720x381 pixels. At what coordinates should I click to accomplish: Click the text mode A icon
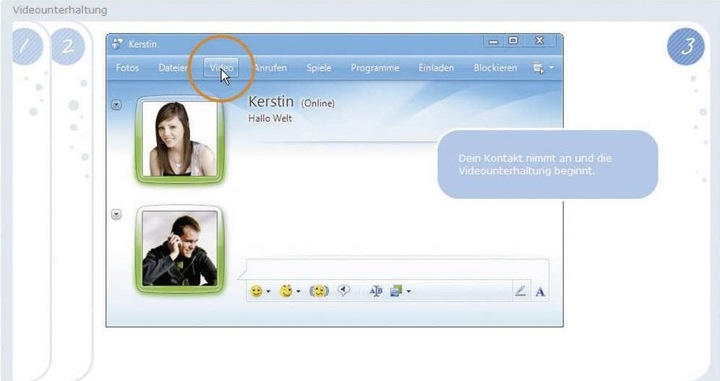click(540, 291)
